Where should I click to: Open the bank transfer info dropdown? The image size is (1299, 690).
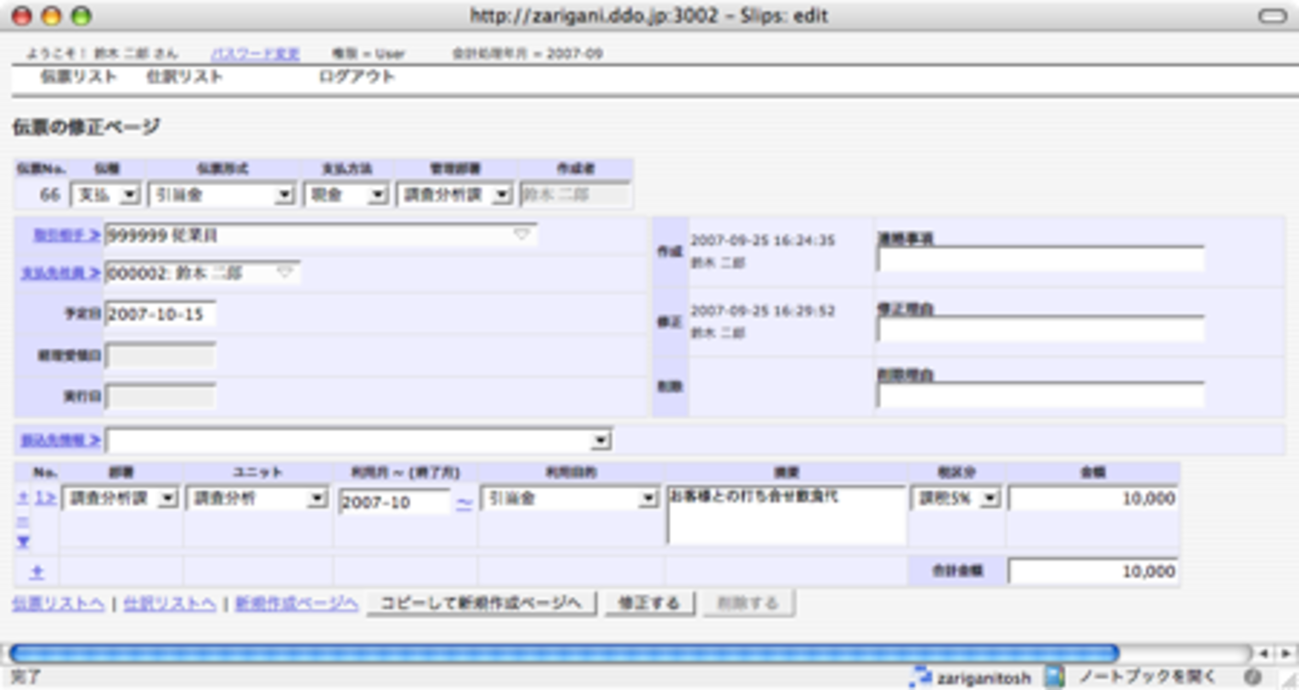[x=358, y=440]
